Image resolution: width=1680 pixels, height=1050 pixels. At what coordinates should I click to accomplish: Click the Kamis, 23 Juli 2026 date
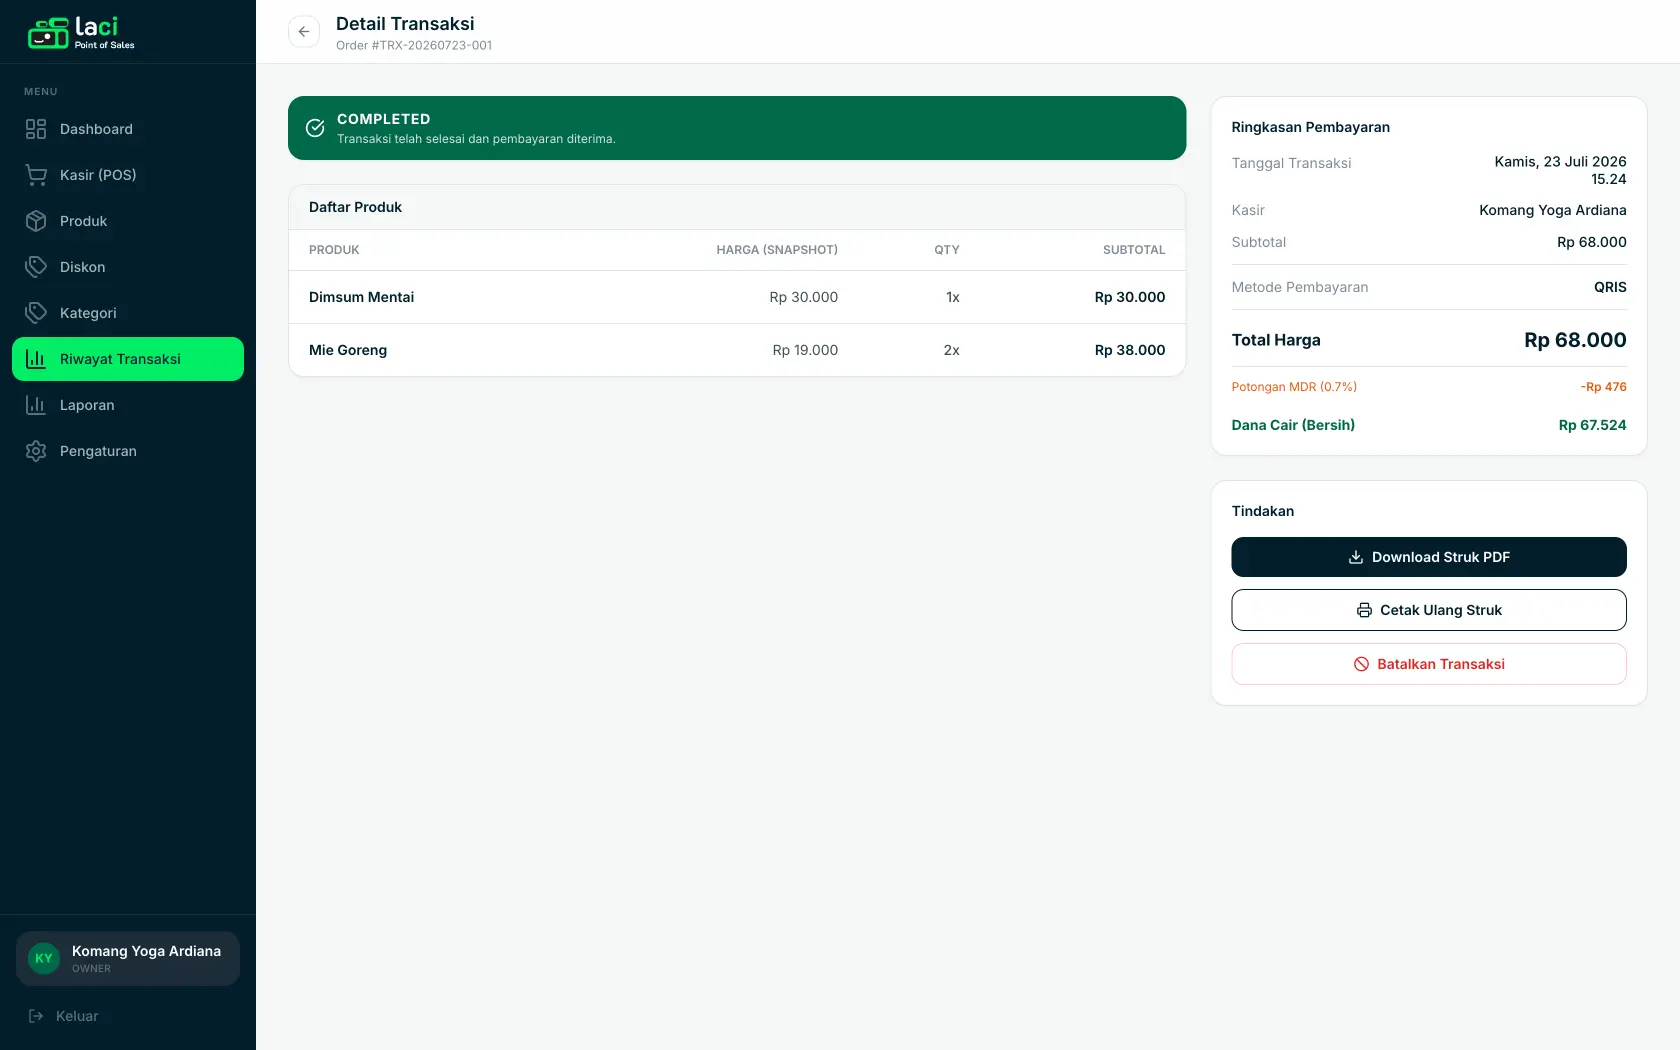[x=1560, y=161]
